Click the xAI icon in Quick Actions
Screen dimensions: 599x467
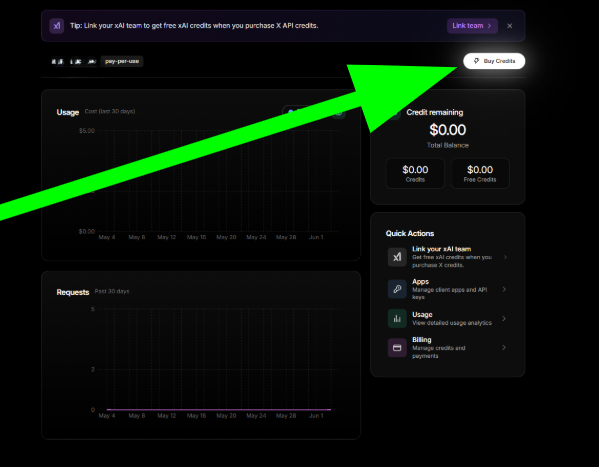pyautogui.click(x=397, y=257)
